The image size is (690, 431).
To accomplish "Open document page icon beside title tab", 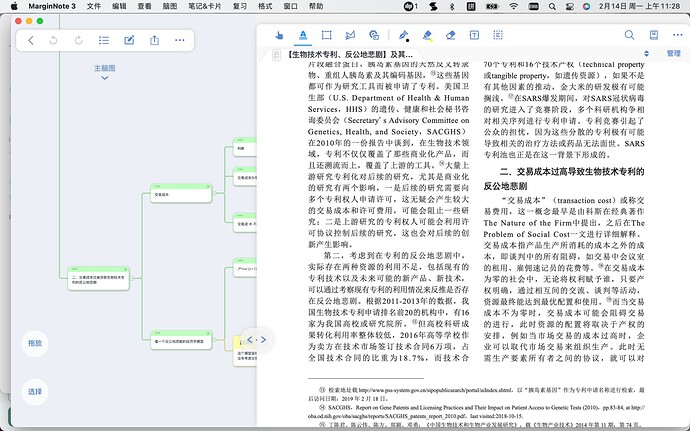I will 276,55.
